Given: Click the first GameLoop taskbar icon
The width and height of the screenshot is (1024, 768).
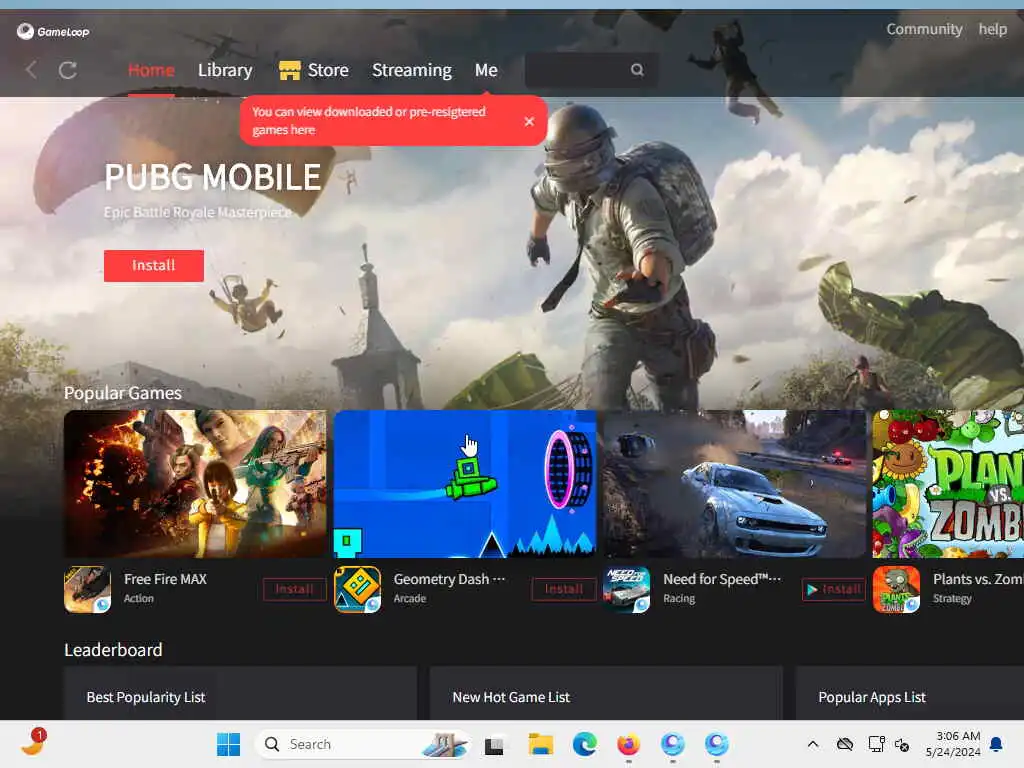Looking at the screenshot, I should point(673,744).
